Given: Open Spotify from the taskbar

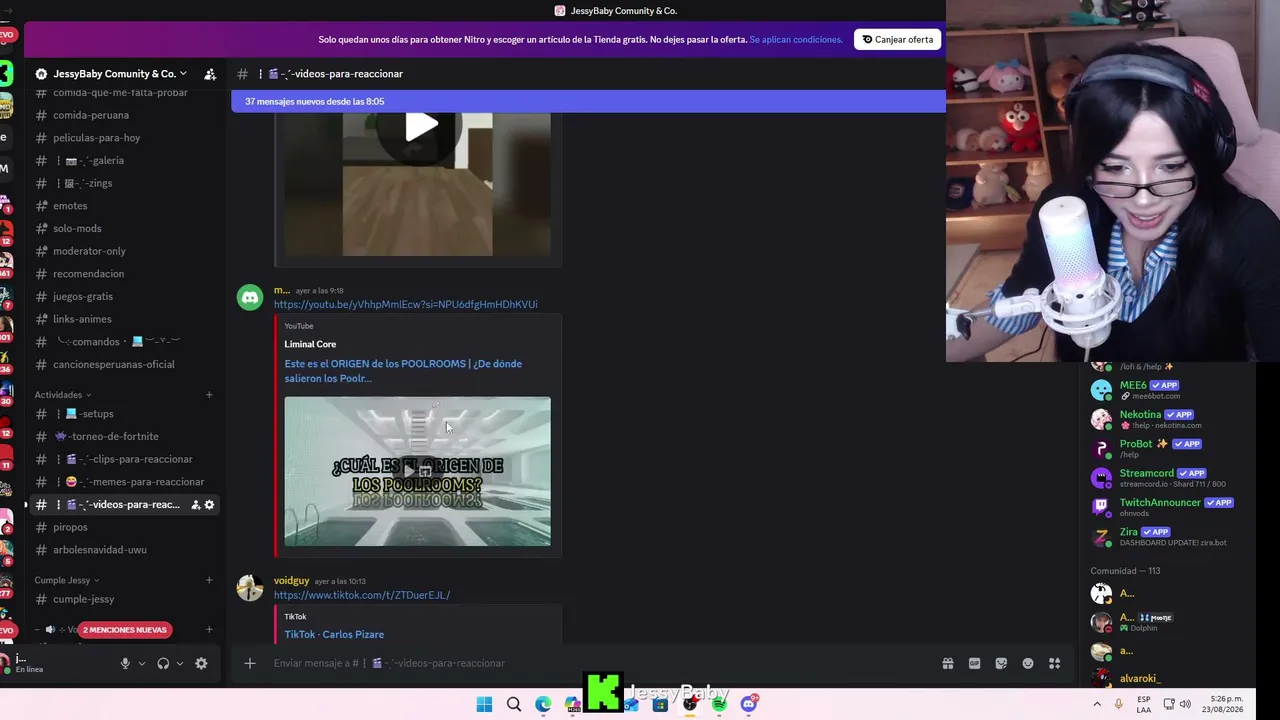Looking at the screenshot, I should pos(719,704).
